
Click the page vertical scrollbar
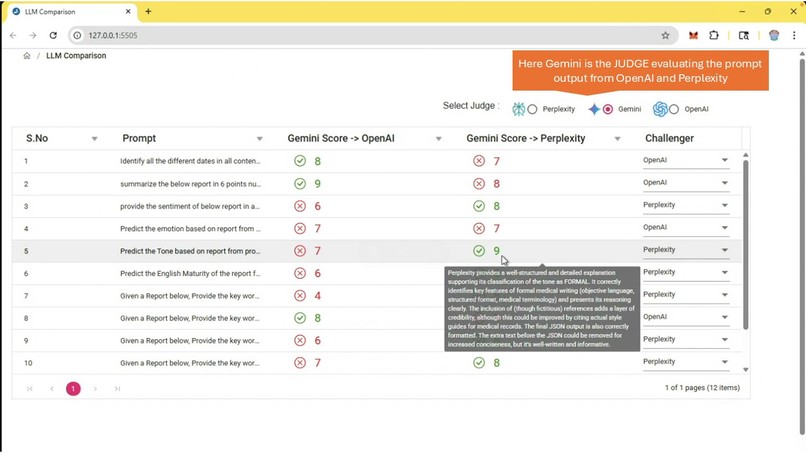(802, 247)
